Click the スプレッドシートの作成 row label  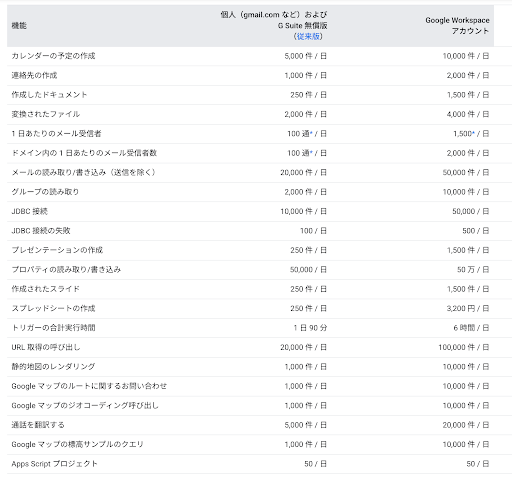tap(53, 308)
